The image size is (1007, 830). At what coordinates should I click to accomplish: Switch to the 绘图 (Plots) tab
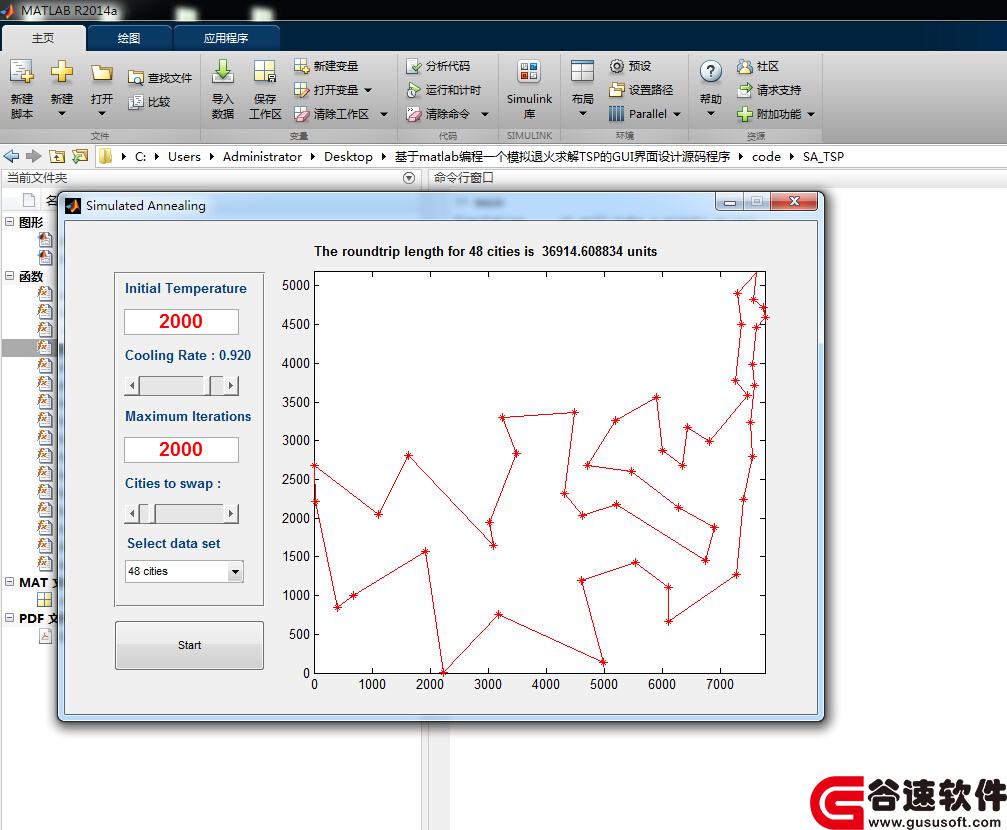pyautogui.click(x=128, y=38)
